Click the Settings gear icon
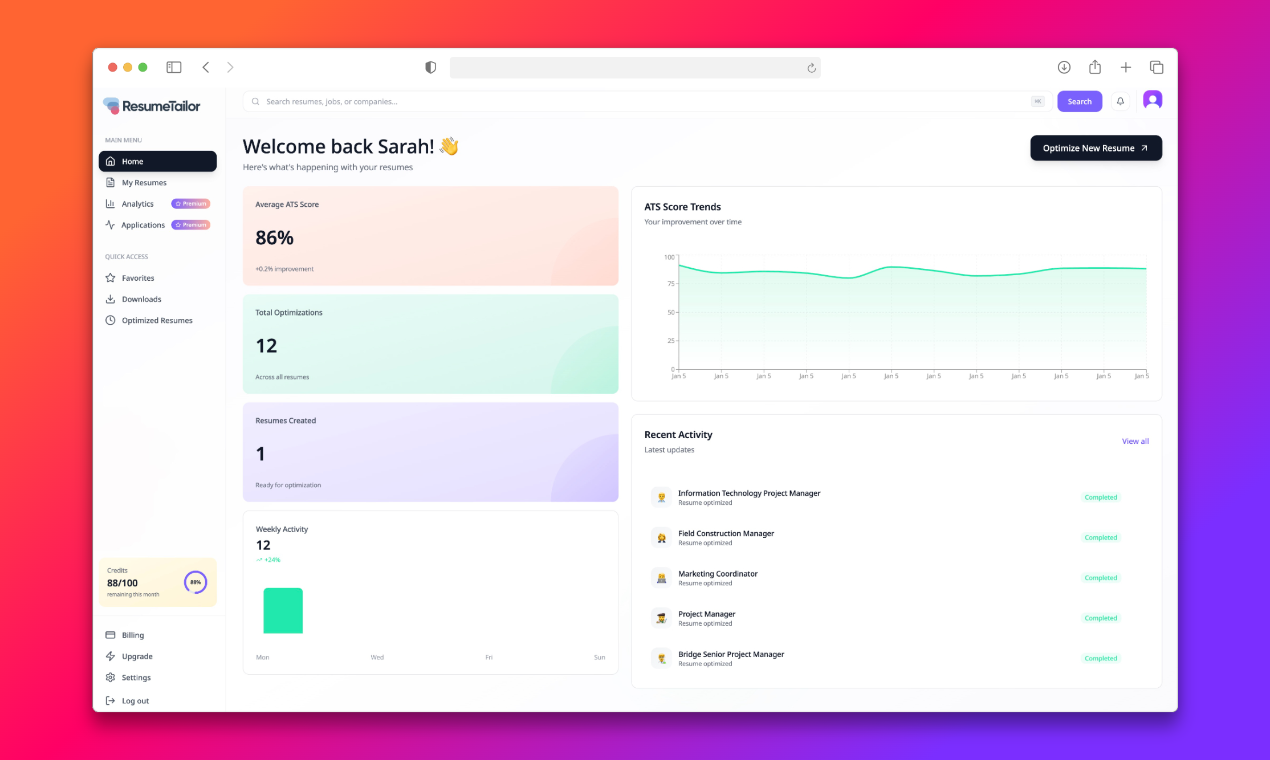Screen dimensions: 1270x760 tap(111, 677)
